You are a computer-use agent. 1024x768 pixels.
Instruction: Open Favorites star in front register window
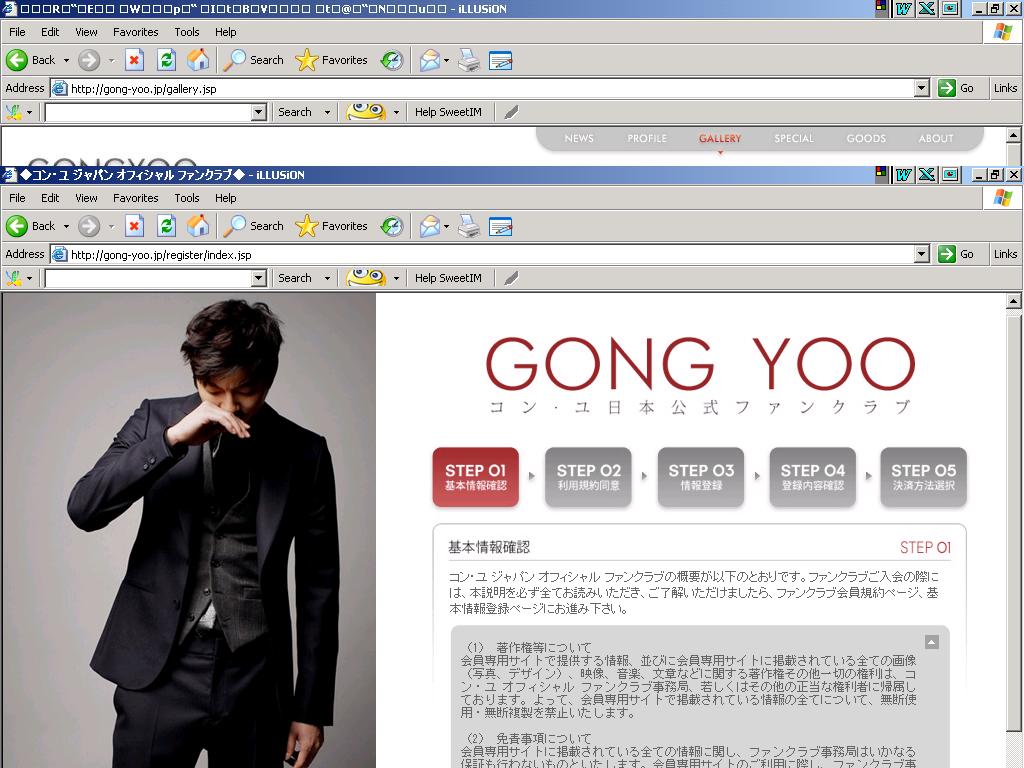(331, 226)
